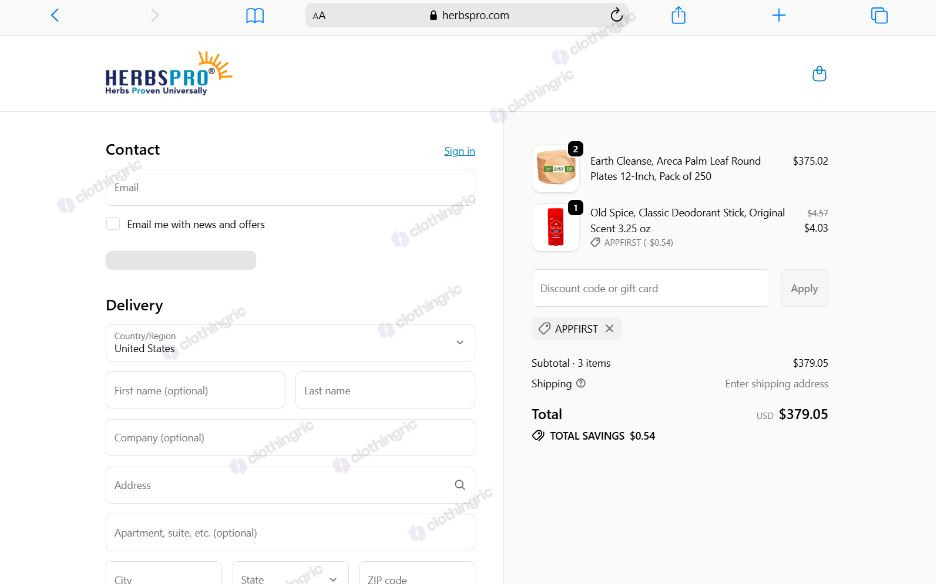Click the Shipping help question icon
This screenshot has width=936, height=584.
581,383
